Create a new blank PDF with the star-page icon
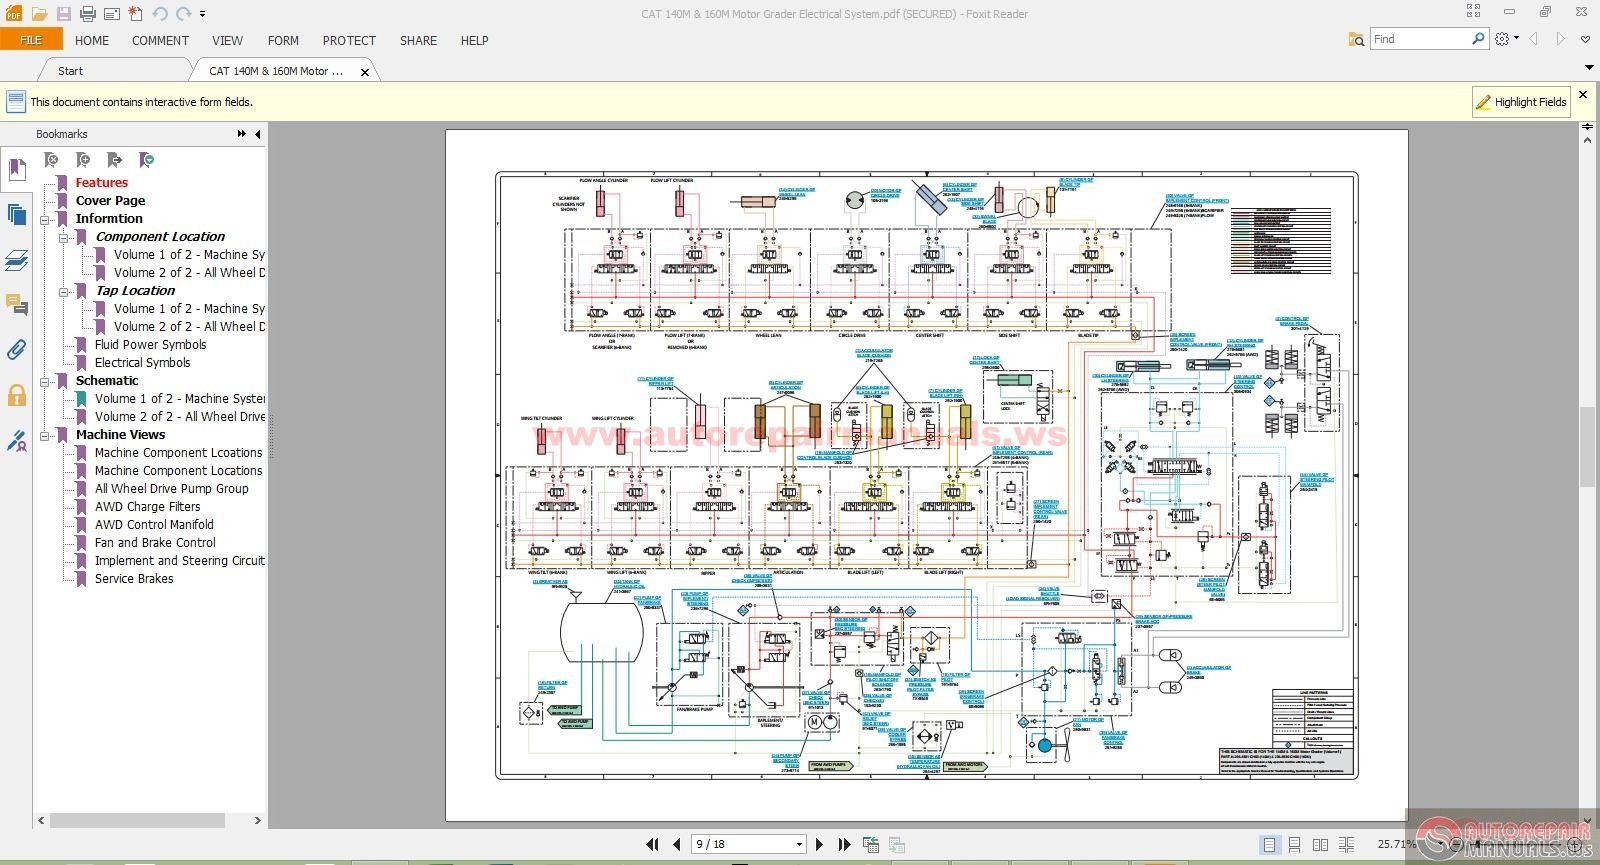1600x865 pixels. [135, 14]
